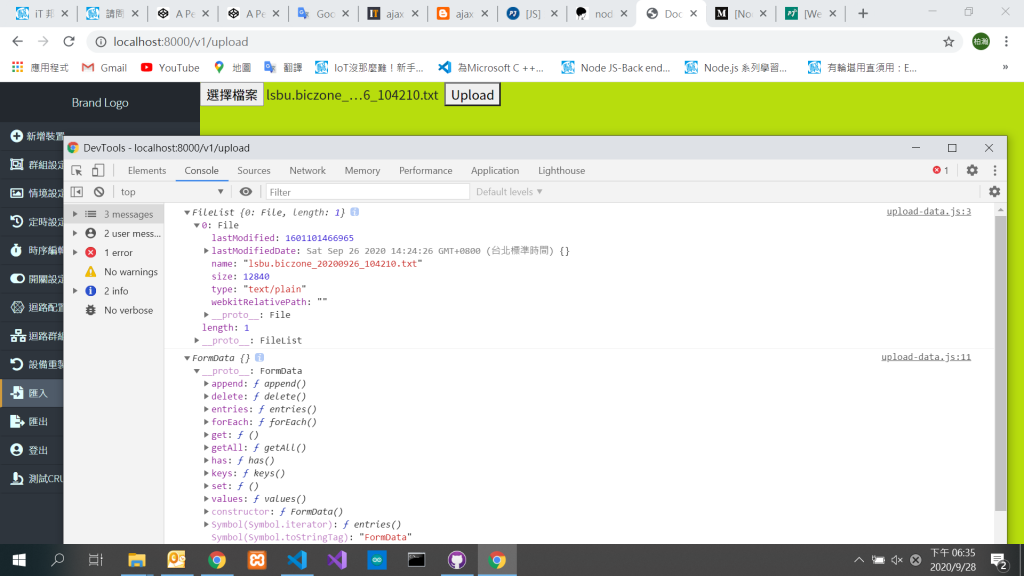Open DevTools settings gear icon
This screenshot has height=576, width=1024.
972,170
